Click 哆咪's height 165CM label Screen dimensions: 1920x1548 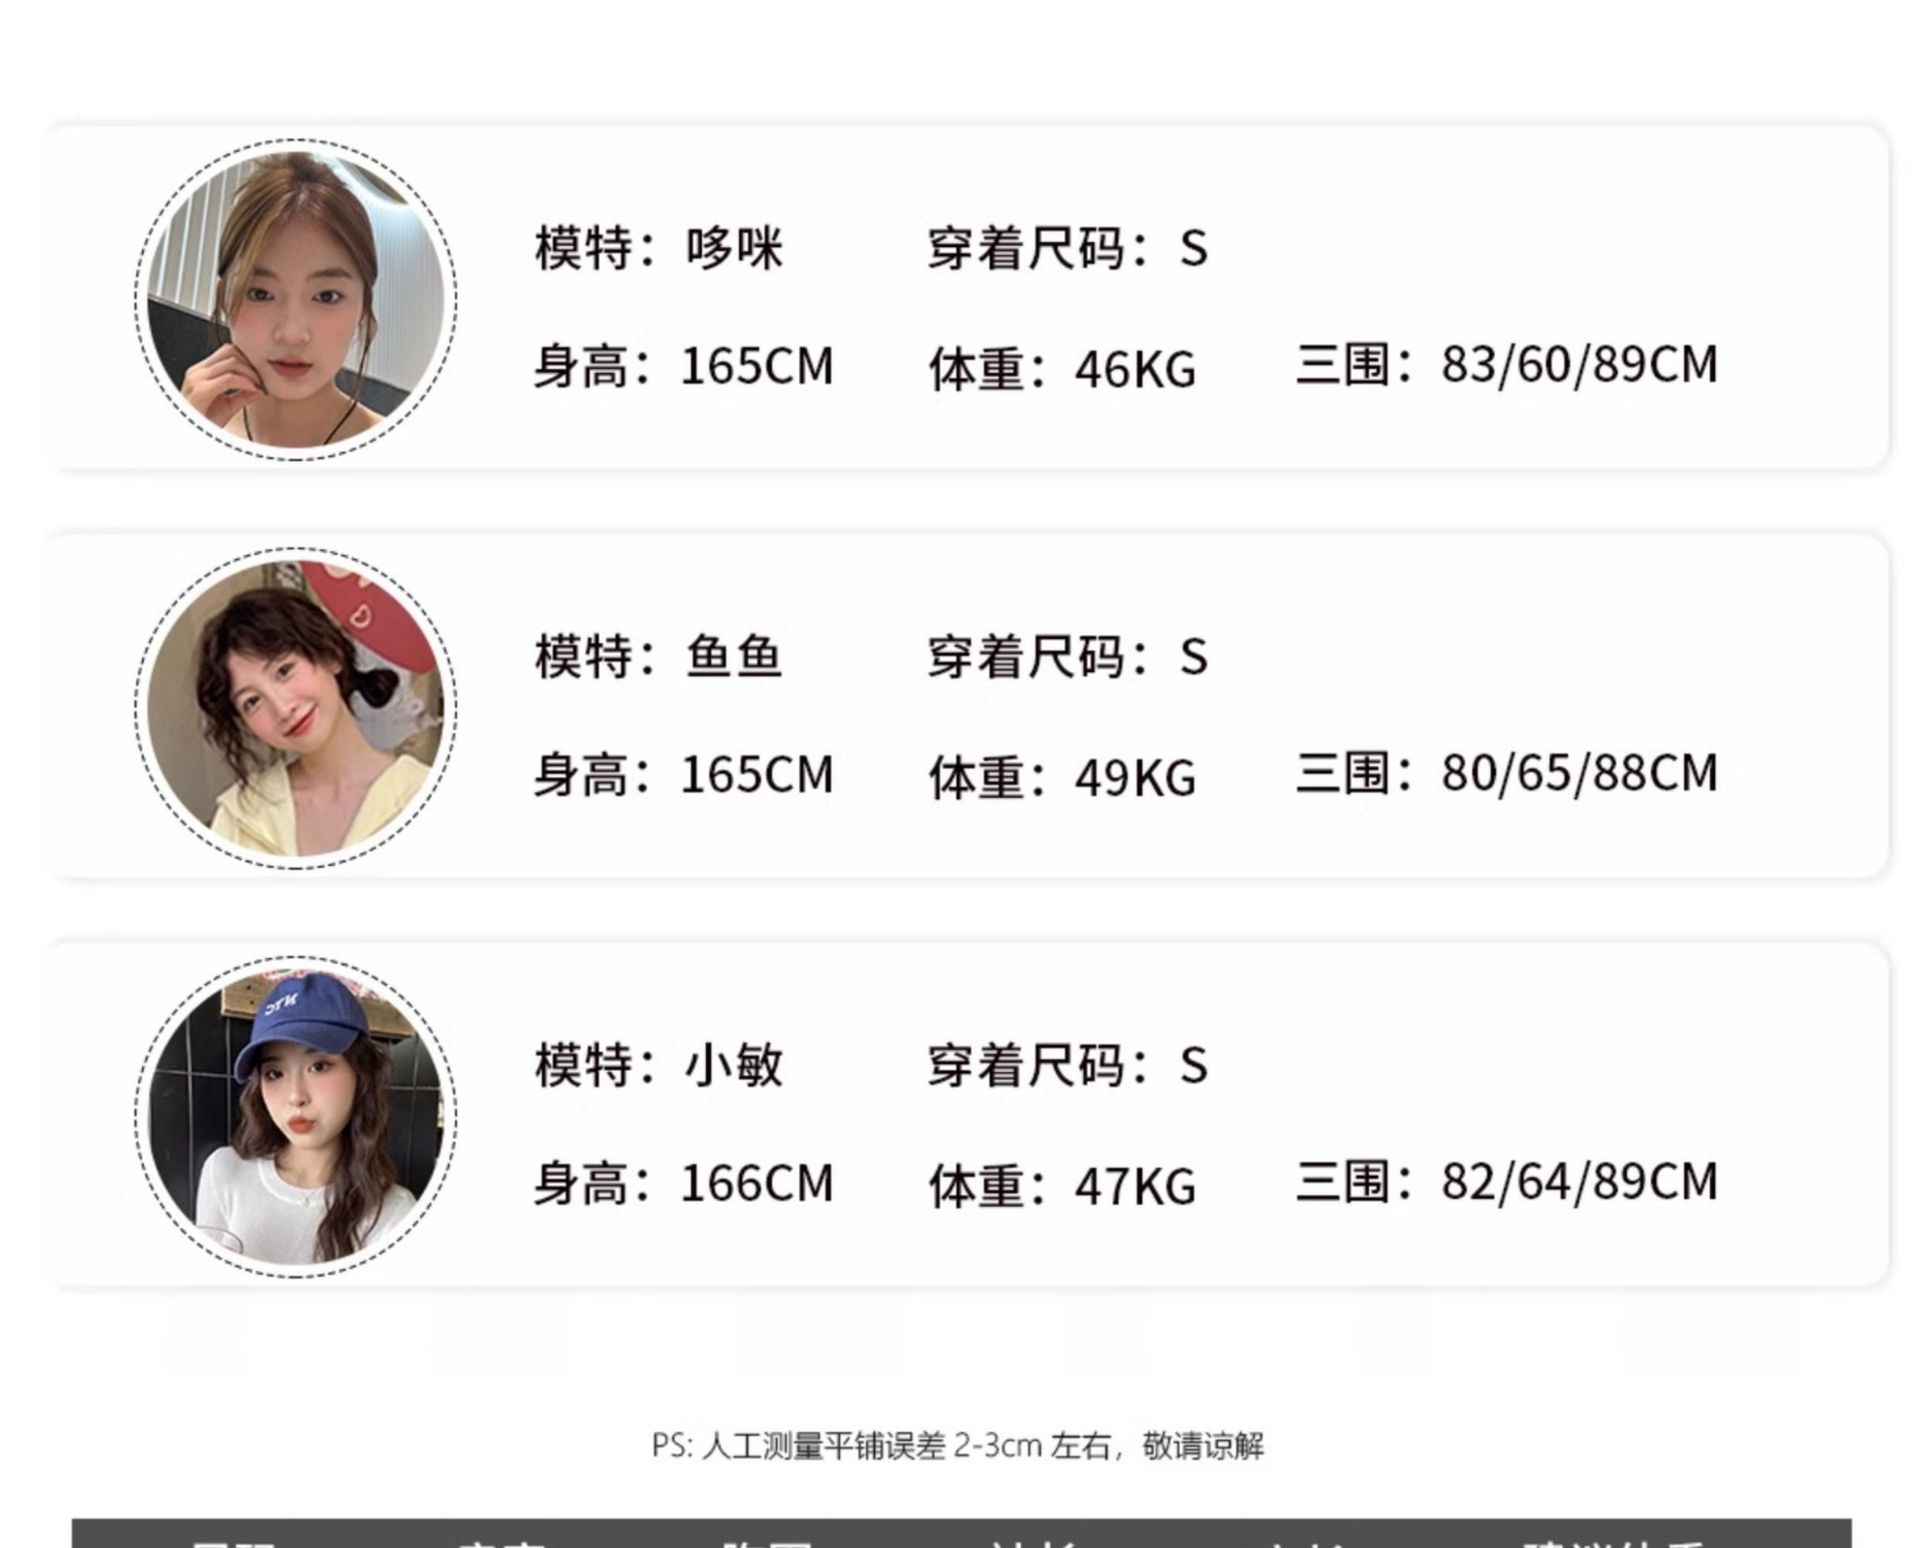[x=683, y=366]
